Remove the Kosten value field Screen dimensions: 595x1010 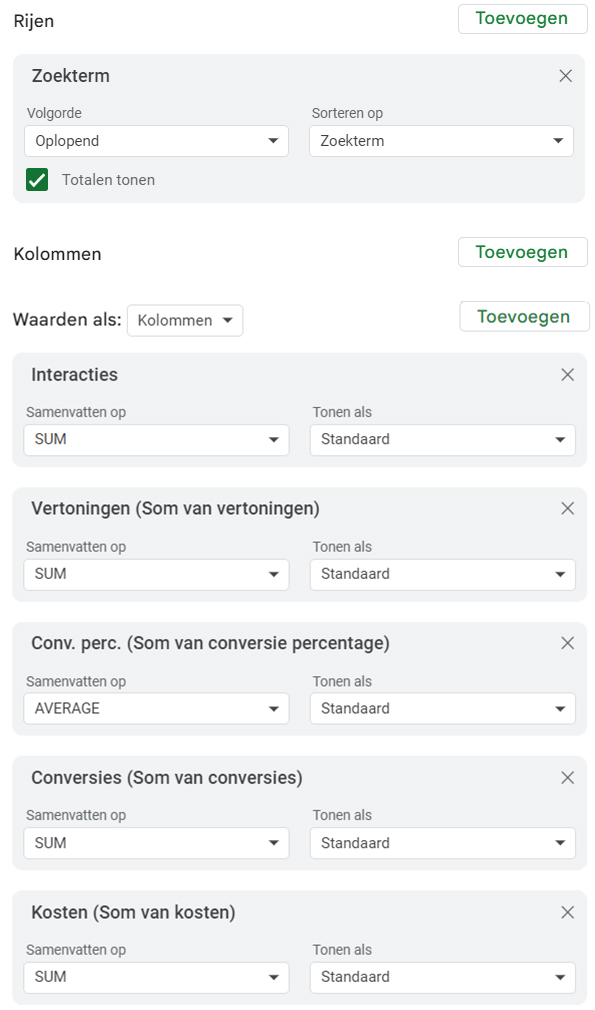click(567, 913)
